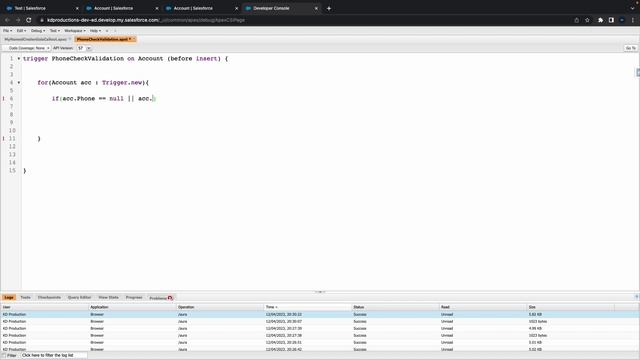This screenshot has width=640, height=360.
Task: Open the Test menu
Action: (x=55, y=31)
